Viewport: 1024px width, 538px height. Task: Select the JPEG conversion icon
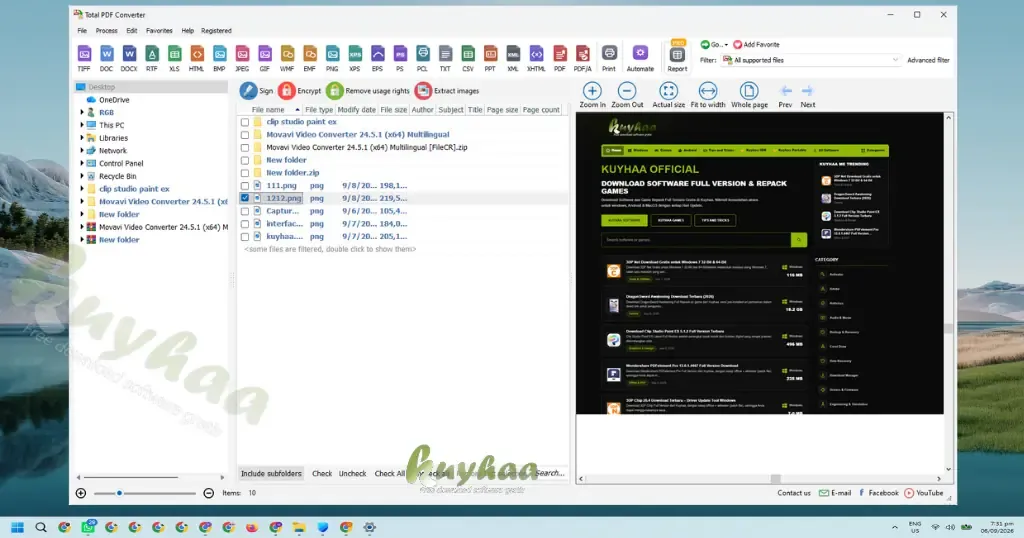(242, 54)
